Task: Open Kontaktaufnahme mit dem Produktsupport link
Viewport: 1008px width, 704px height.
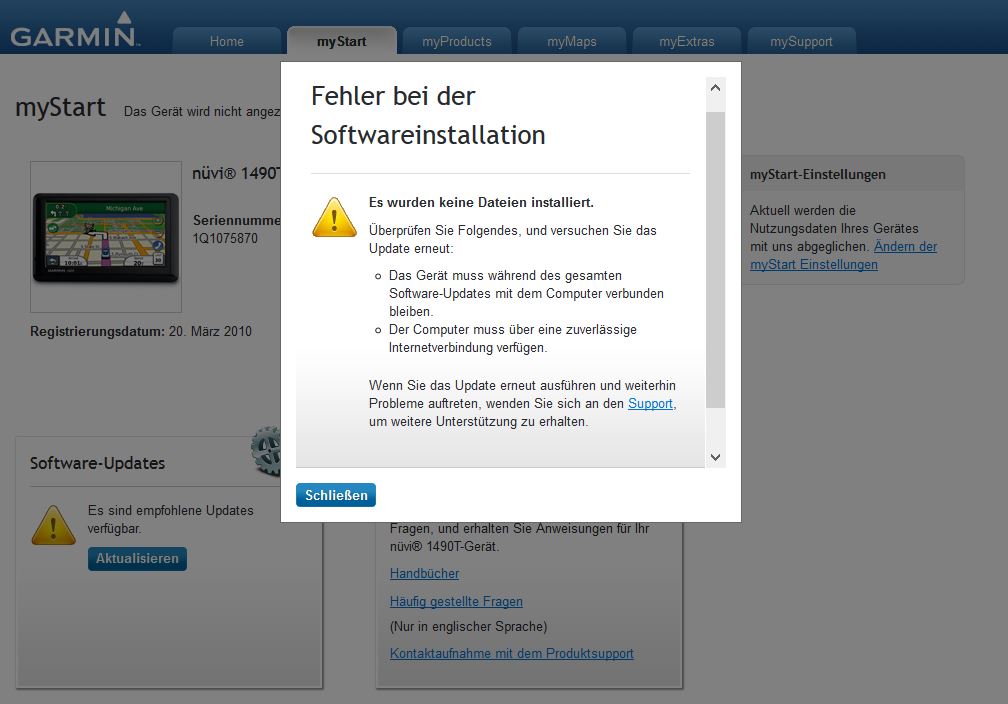Action: (x=511, y=654)
